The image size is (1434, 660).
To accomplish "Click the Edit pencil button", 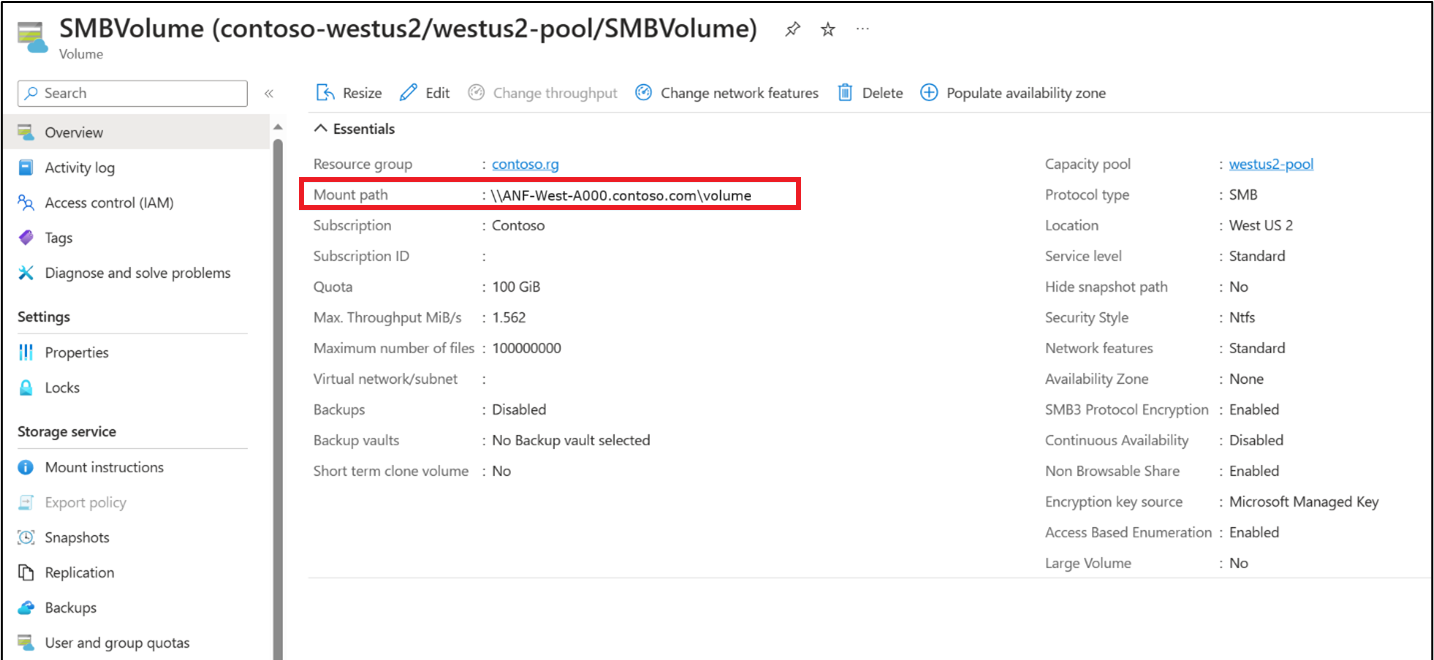I will tap(425, 93).
